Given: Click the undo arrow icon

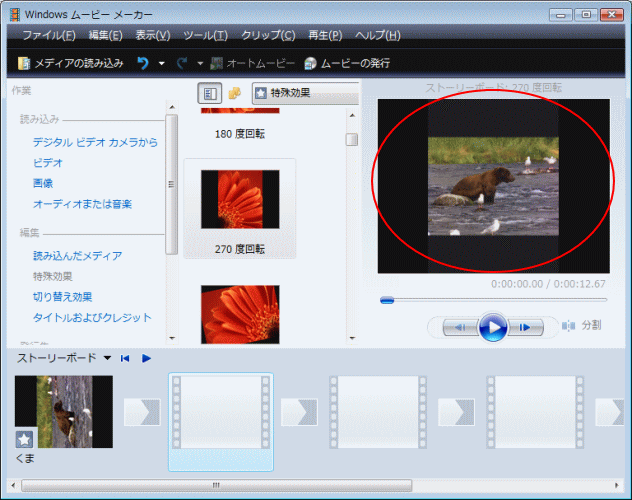Looking at the screenshot, I should click(x=143, y=63).
